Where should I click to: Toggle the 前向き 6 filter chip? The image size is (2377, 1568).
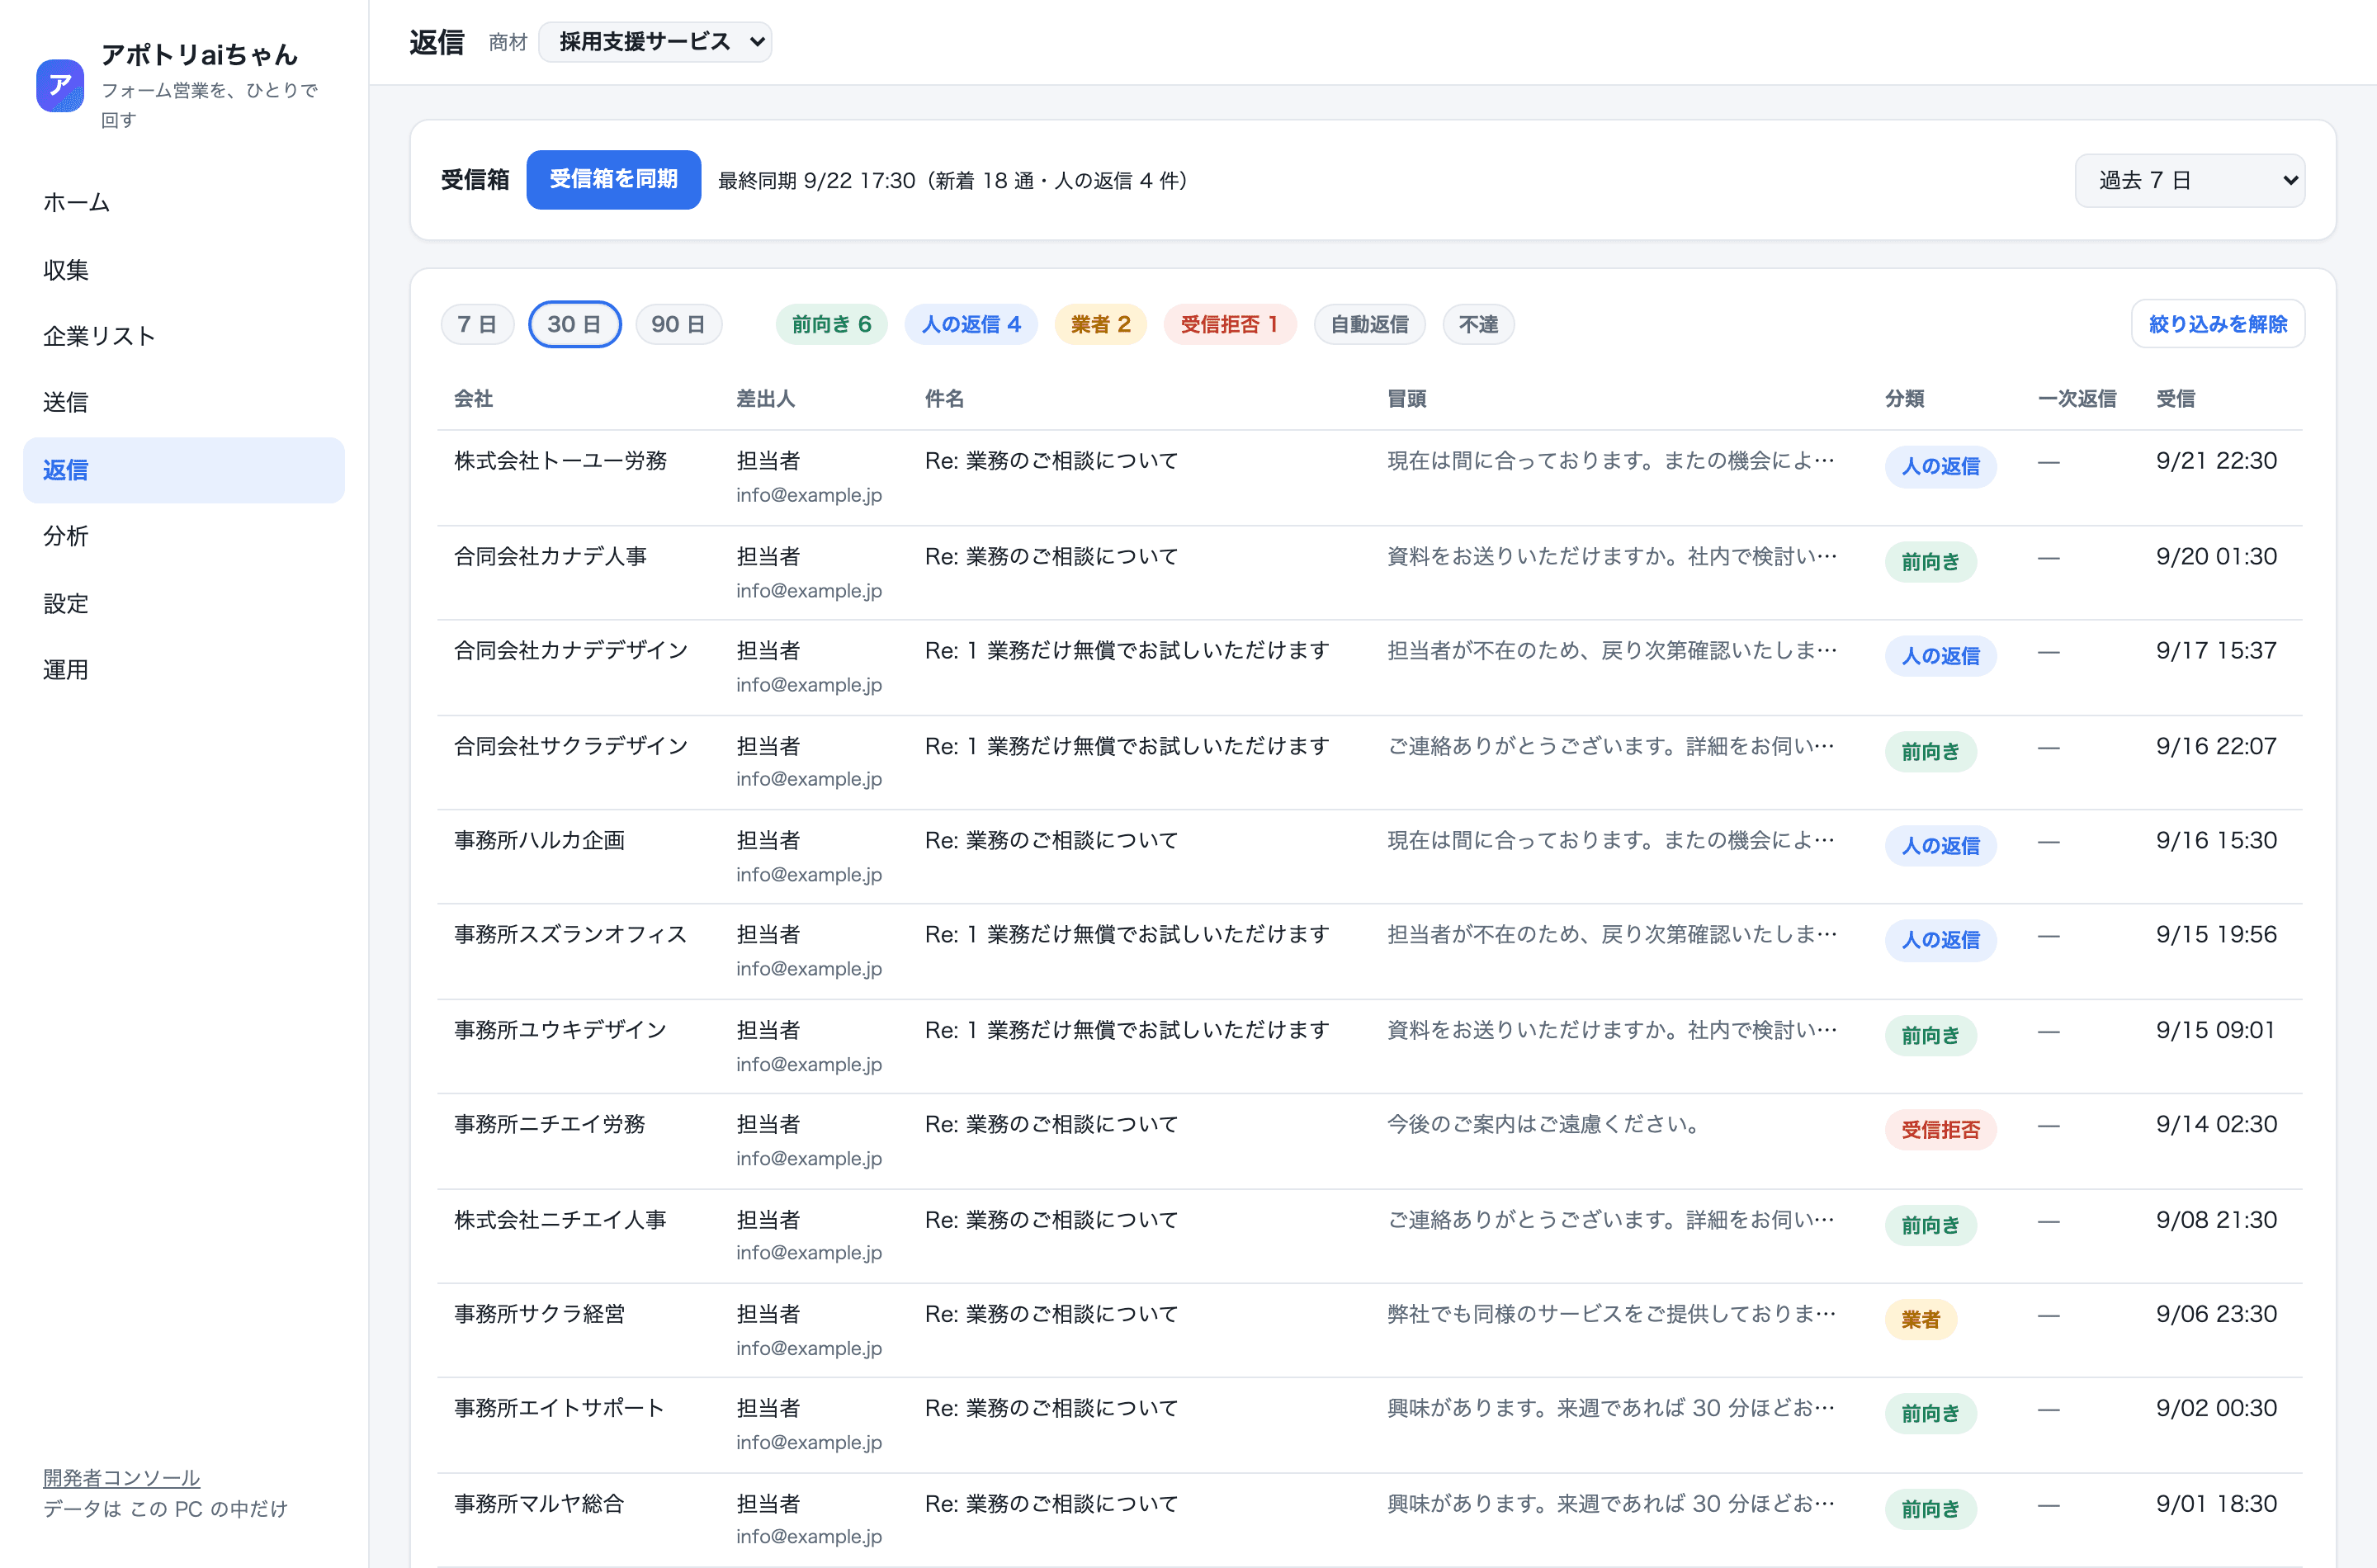pyautogui.click(x=831, y=324)
